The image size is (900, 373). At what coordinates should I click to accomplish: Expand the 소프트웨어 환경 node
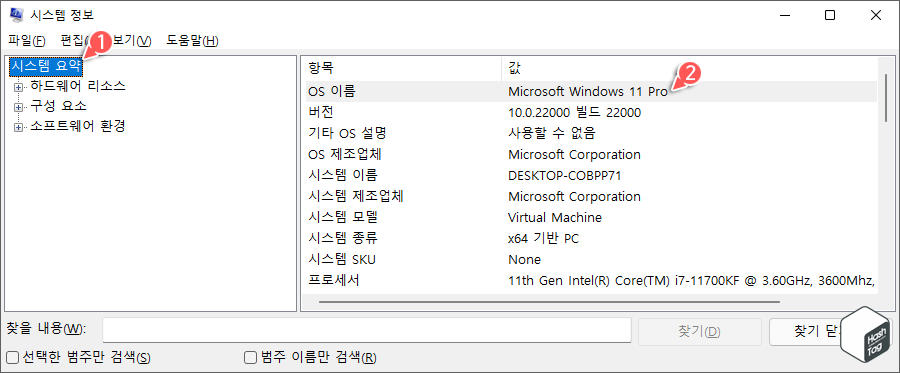coord(19,127)
